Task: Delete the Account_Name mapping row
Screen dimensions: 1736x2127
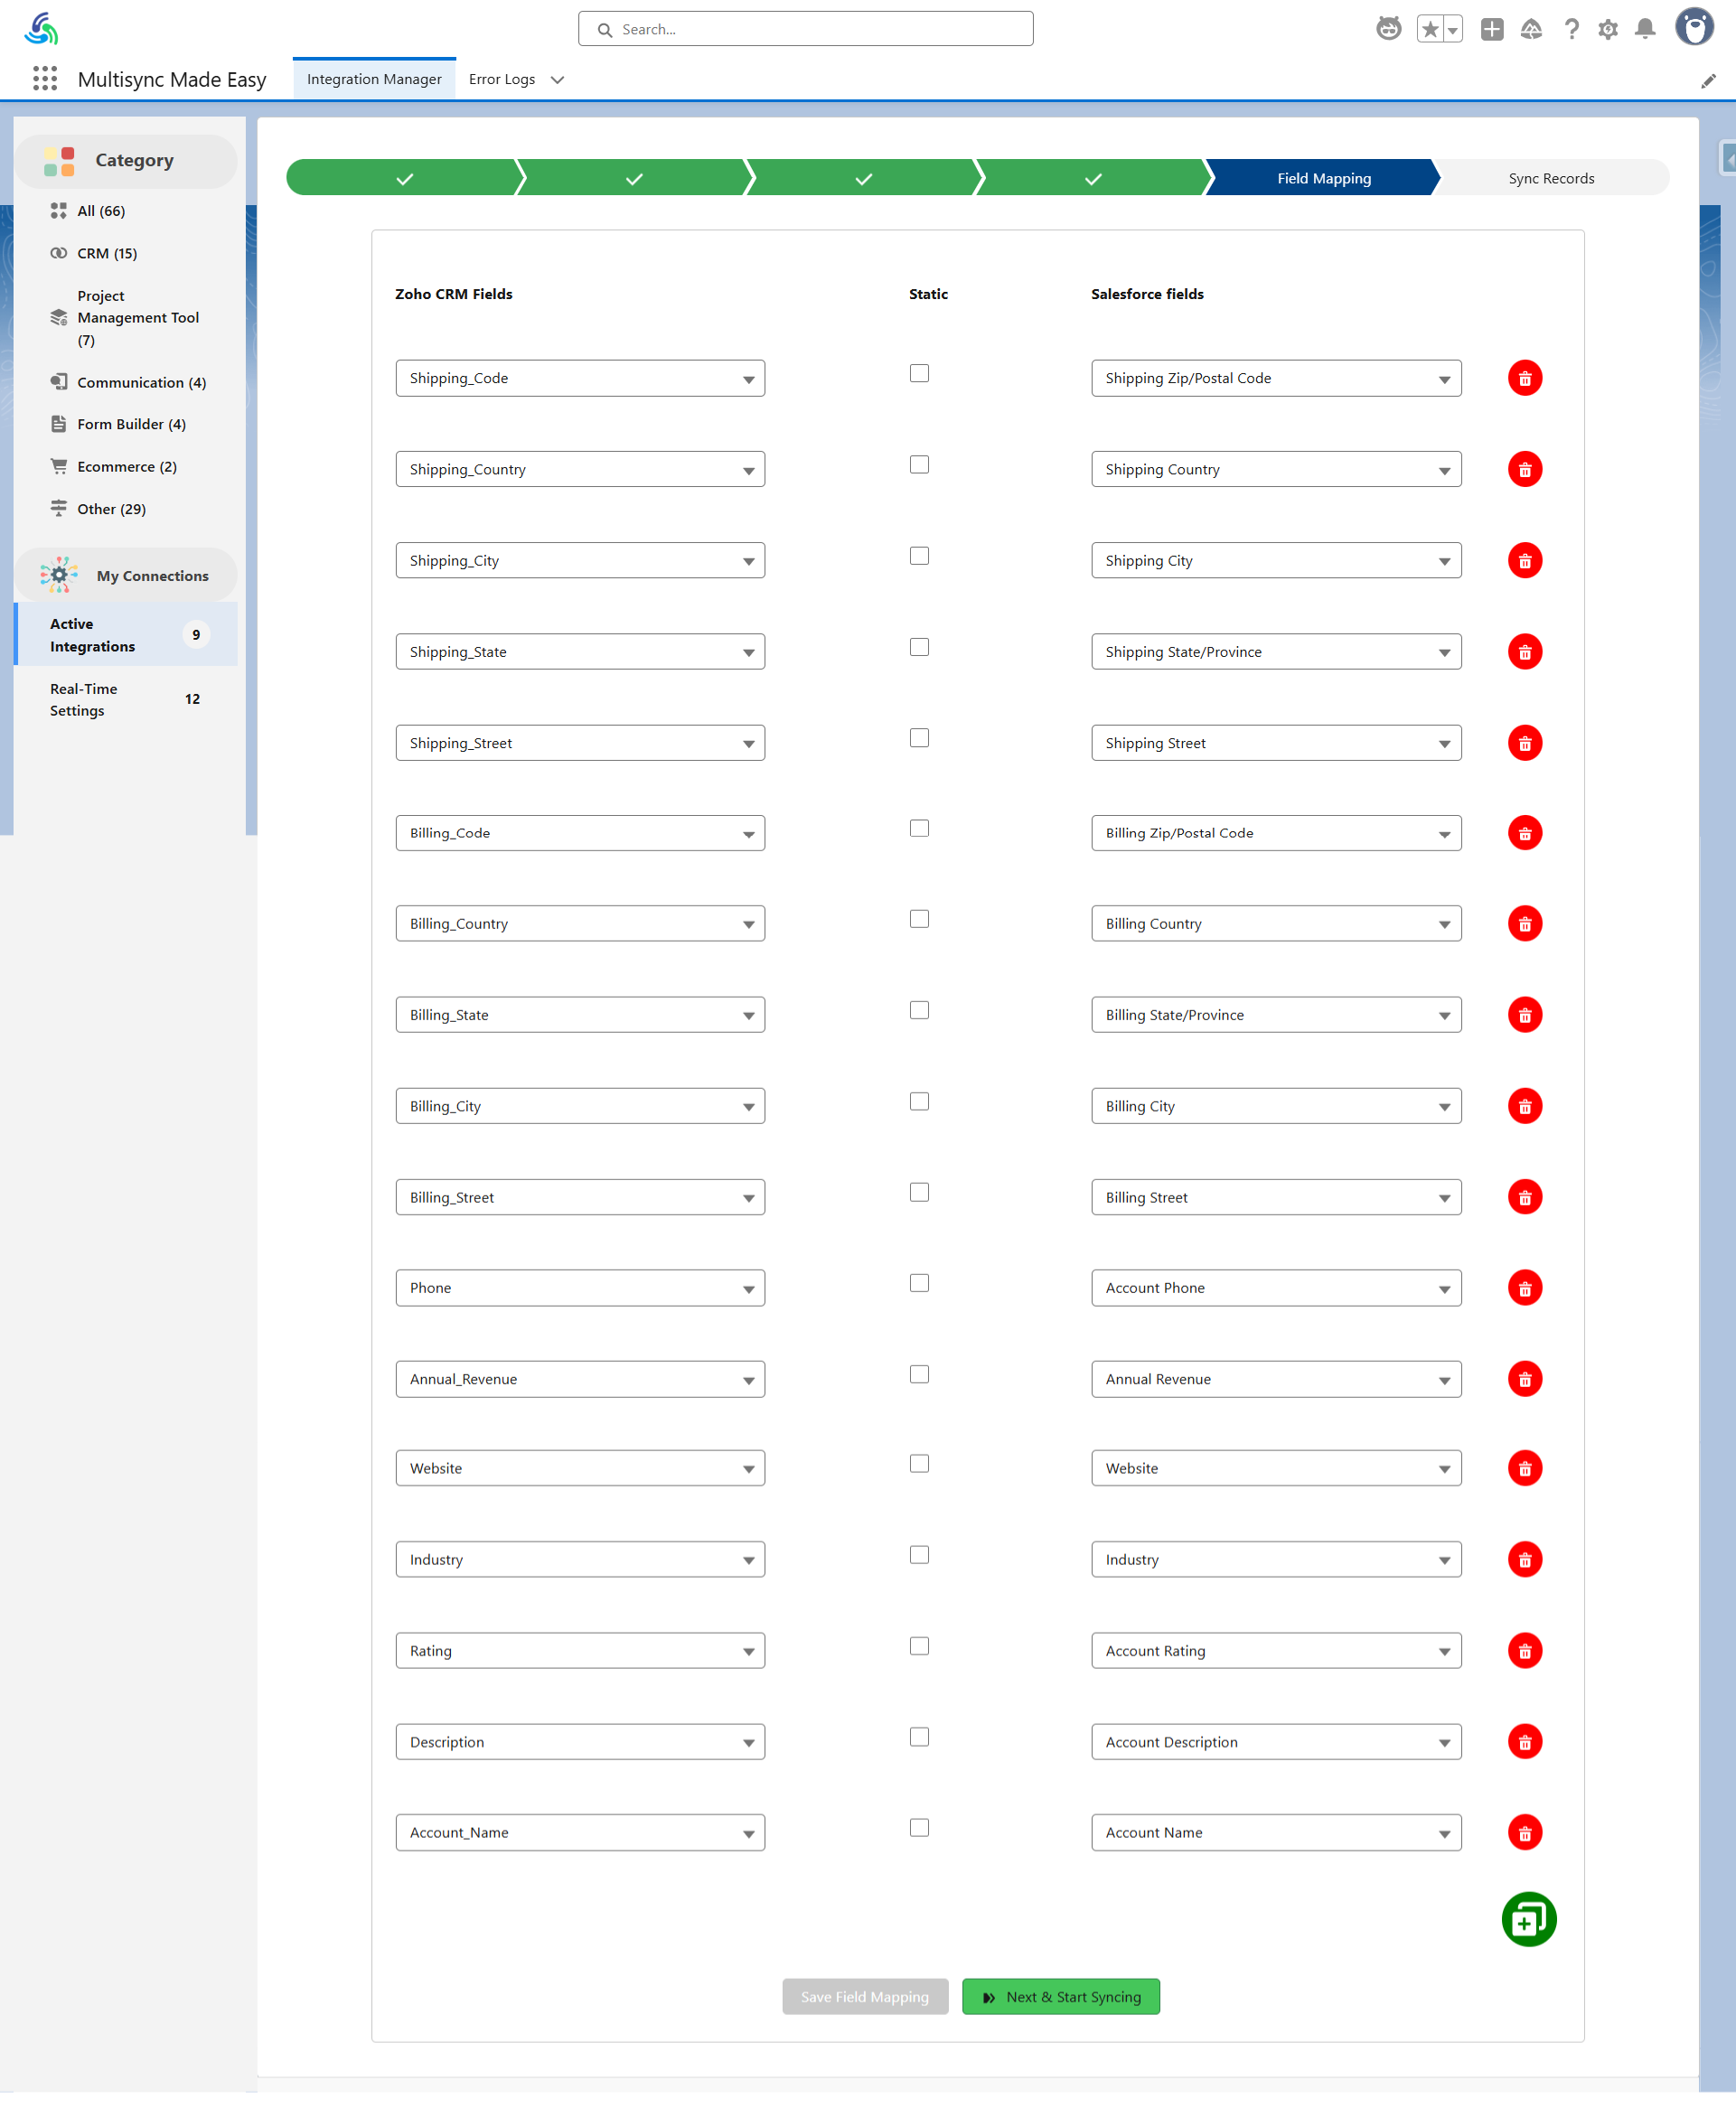Action: click(x=1524, y=1832)
